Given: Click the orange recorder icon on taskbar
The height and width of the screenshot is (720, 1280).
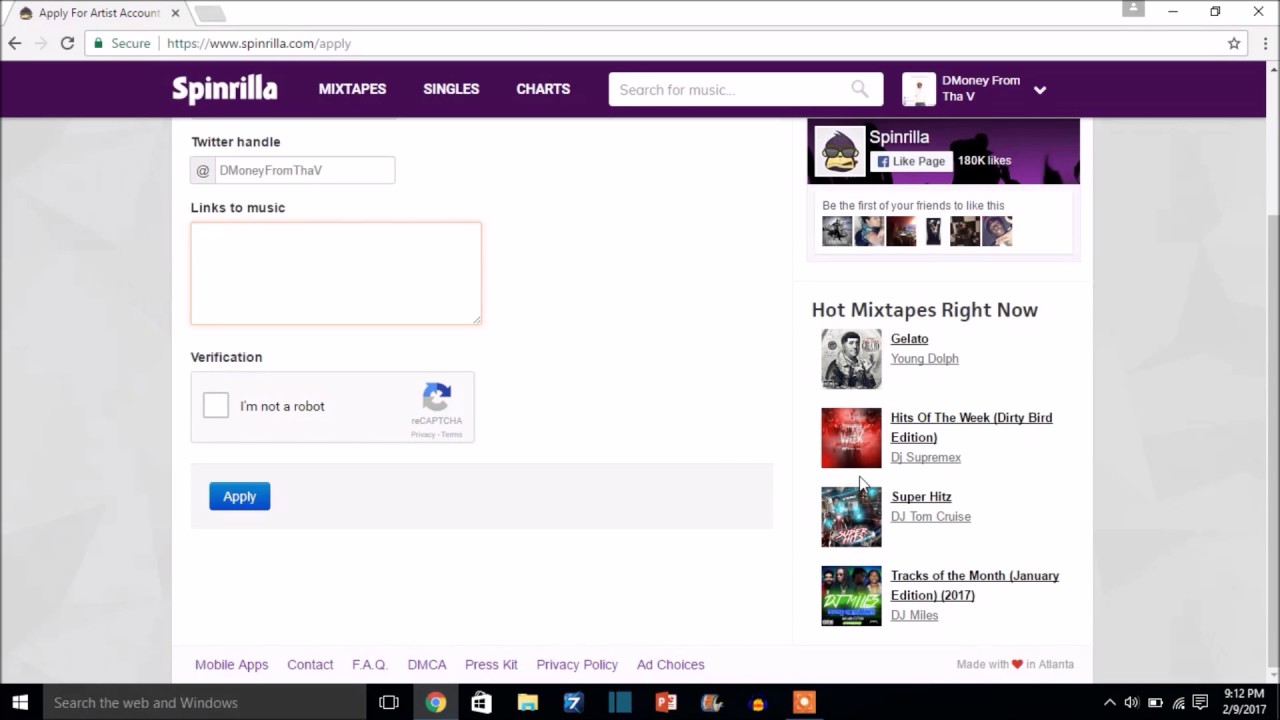Looking at the screenshot, I should (x=803, y=703).
